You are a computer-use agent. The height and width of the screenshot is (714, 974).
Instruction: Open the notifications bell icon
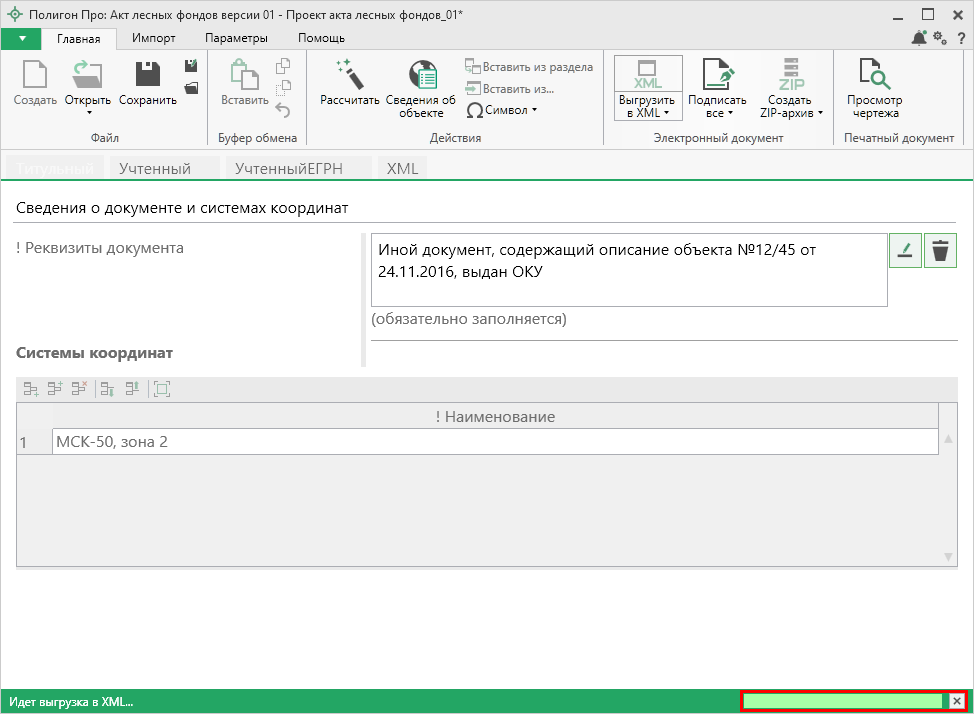pyautogui.click(x=919, y=38)
